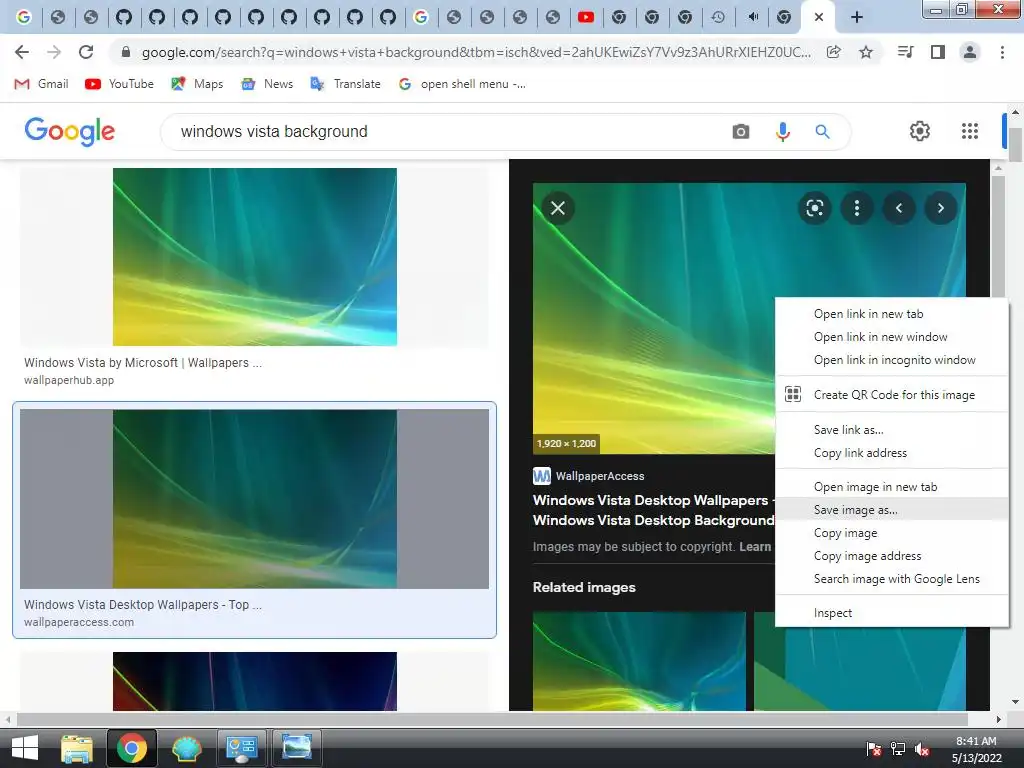This screenshot has width=1024, height=768.
Task: Select Open link in new tab
Action: pyautogui.click(x=891, y=313)
